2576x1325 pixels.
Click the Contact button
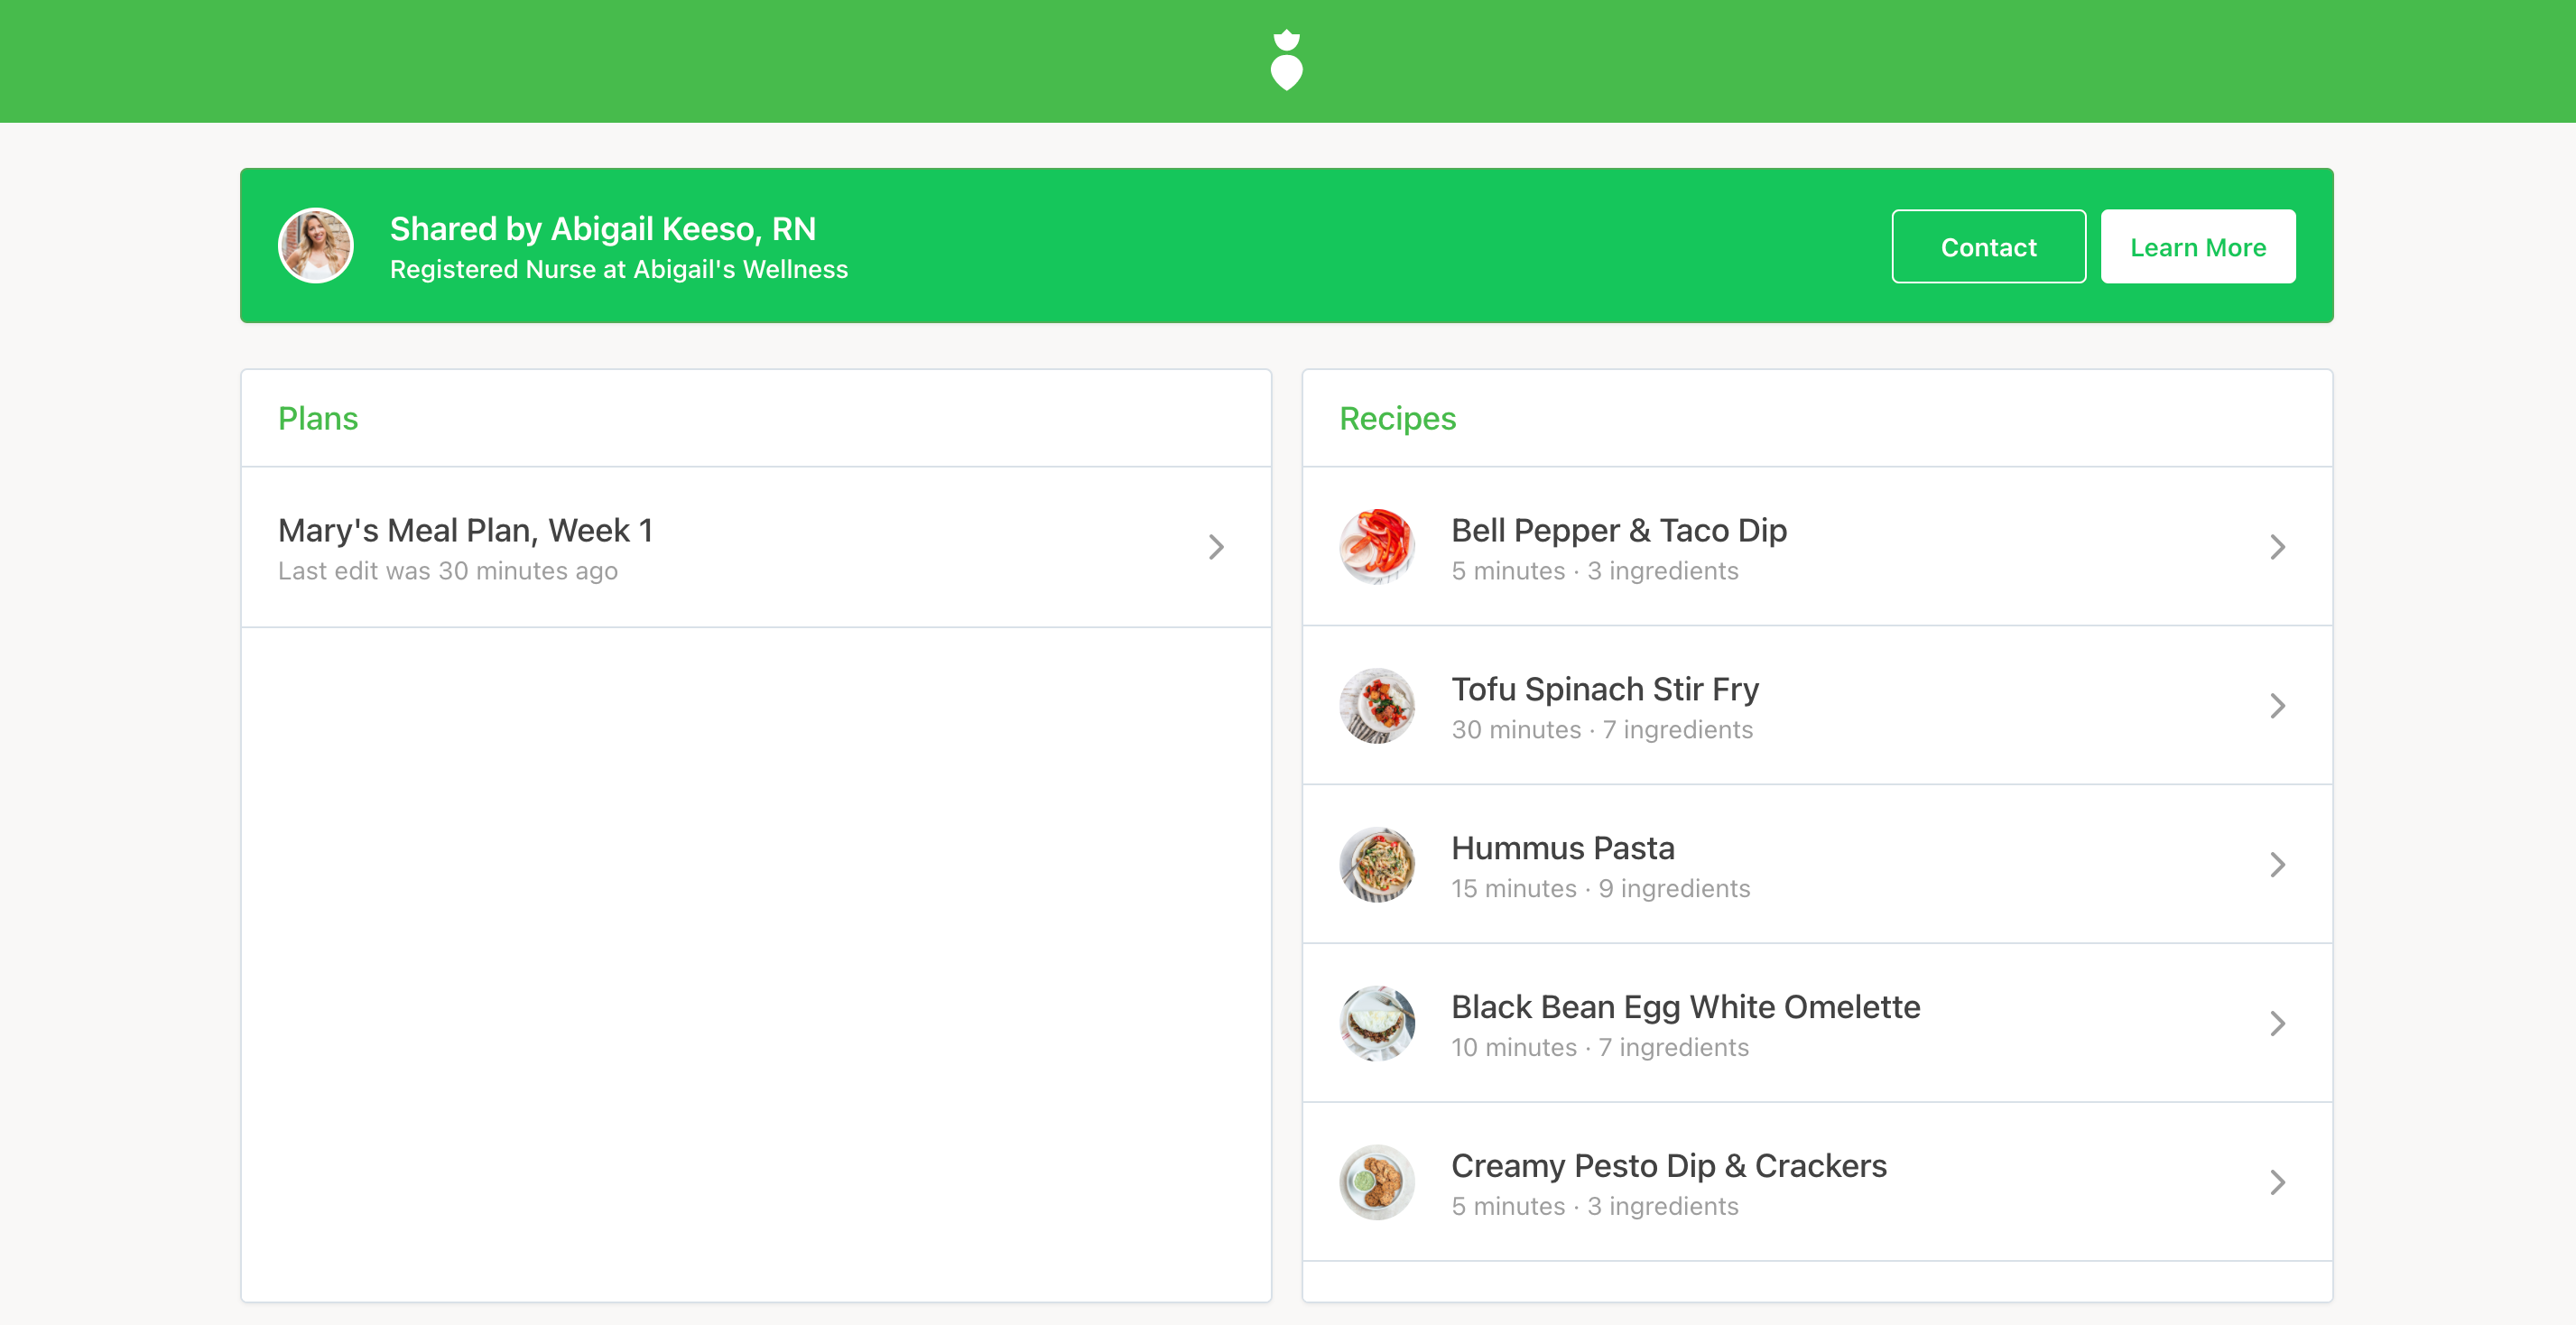pos(1988,247)
